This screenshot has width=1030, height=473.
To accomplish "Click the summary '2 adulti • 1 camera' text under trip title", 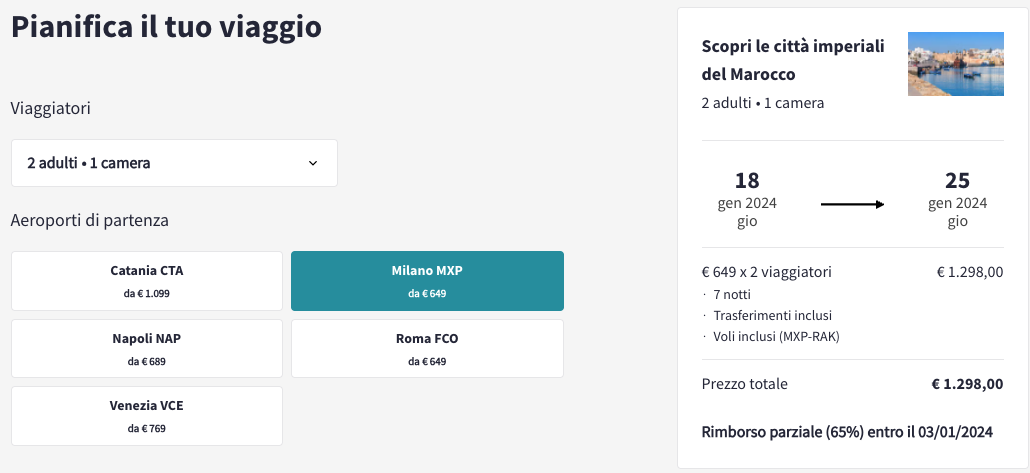I will click(763, 103).
